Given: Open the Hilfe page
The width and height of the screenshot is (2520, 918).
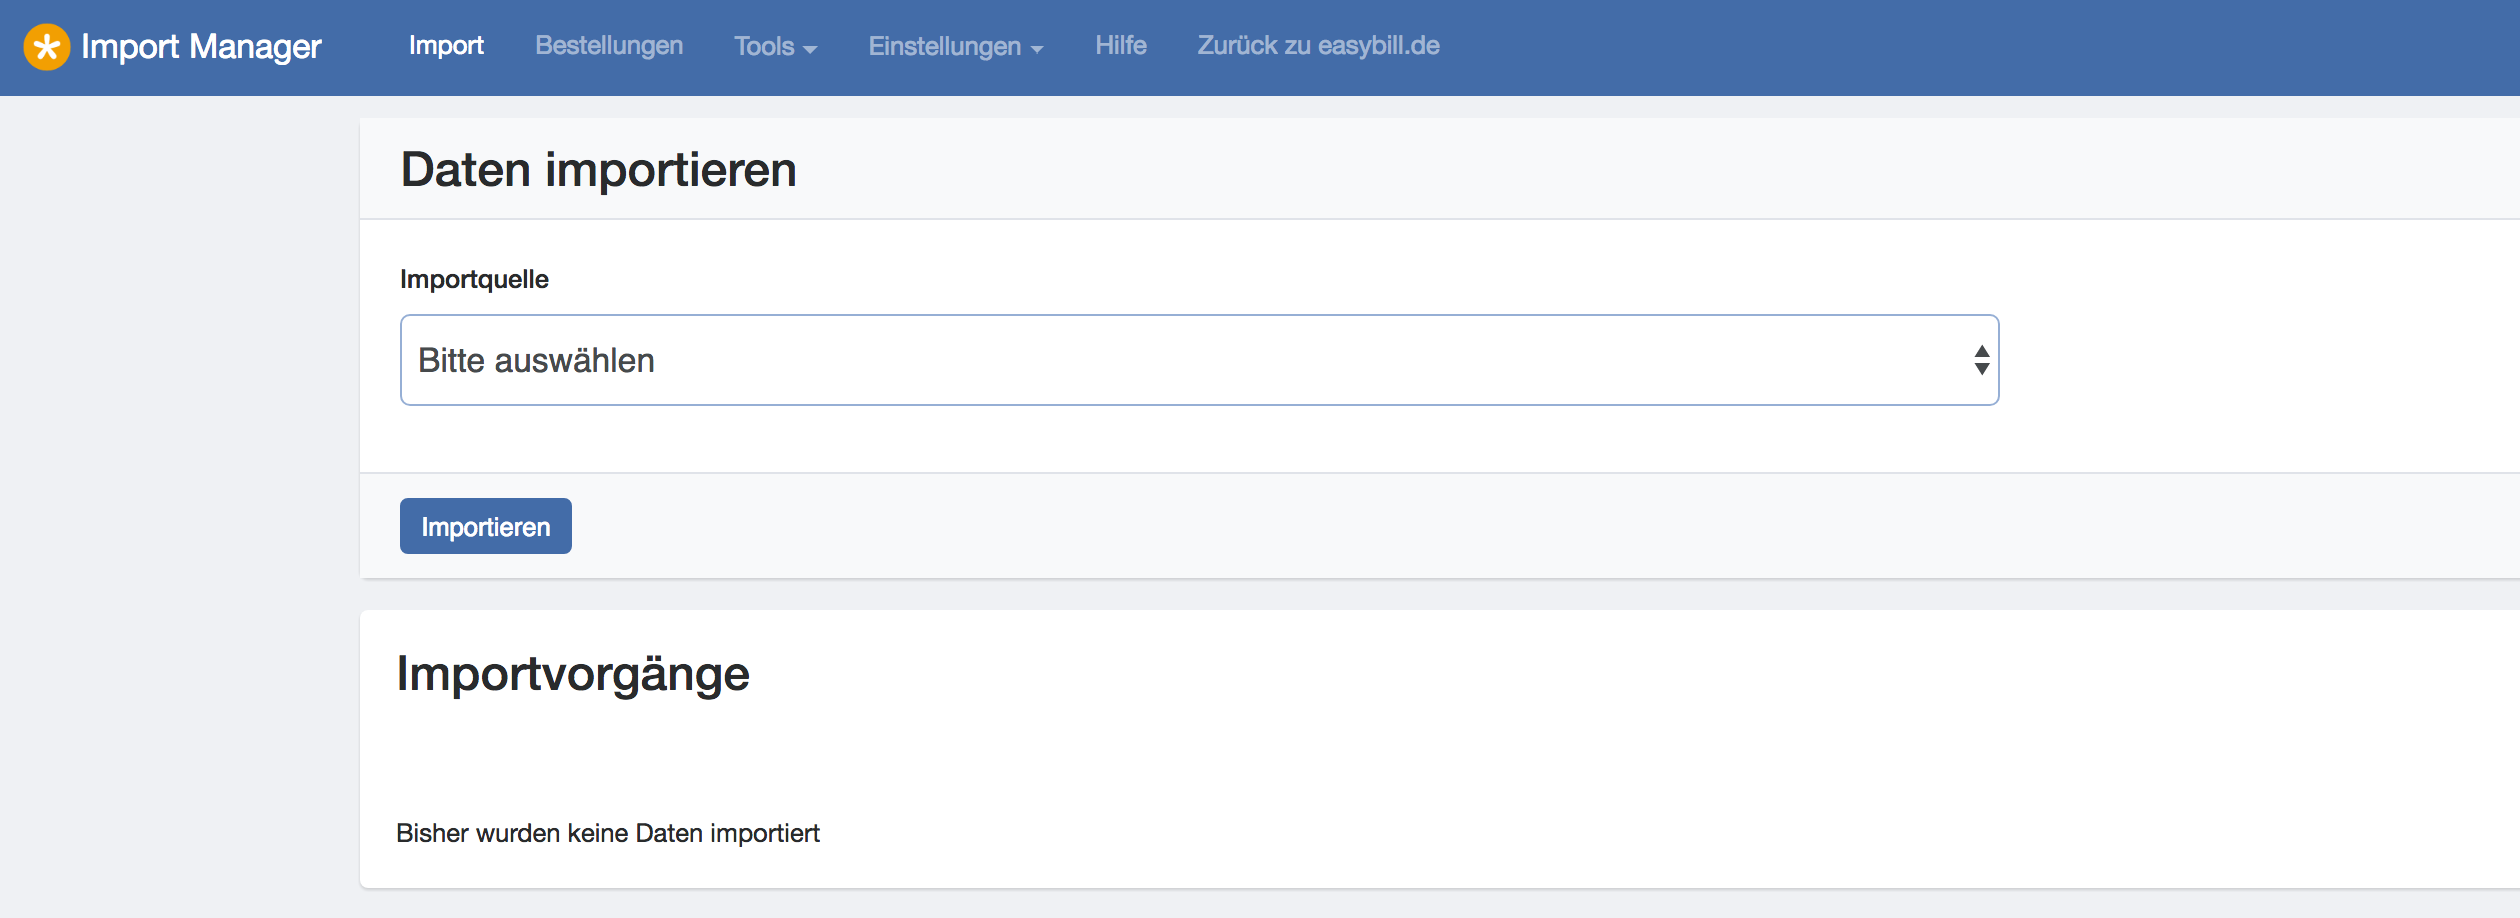Looking at the screenshot, I should pyautogui.click(x=1121, y=46).
